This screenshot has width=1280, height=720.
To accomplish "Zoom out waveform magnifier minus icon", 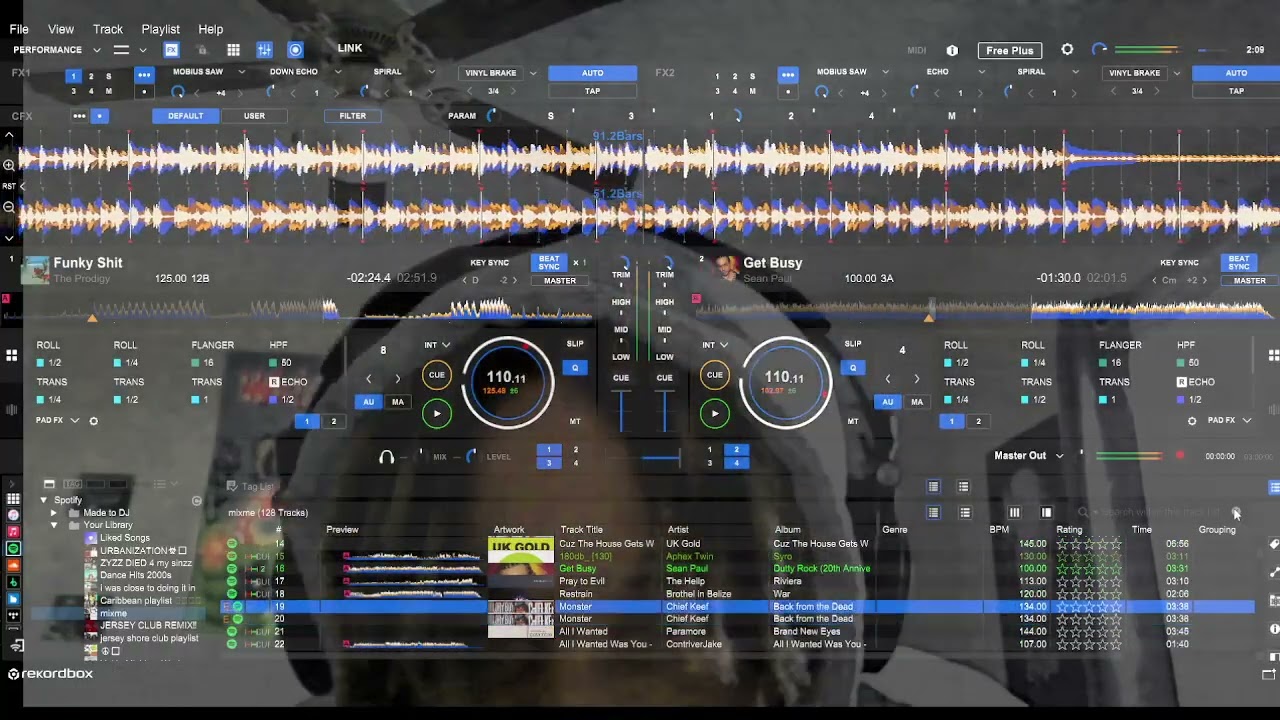I will point(9,207).
